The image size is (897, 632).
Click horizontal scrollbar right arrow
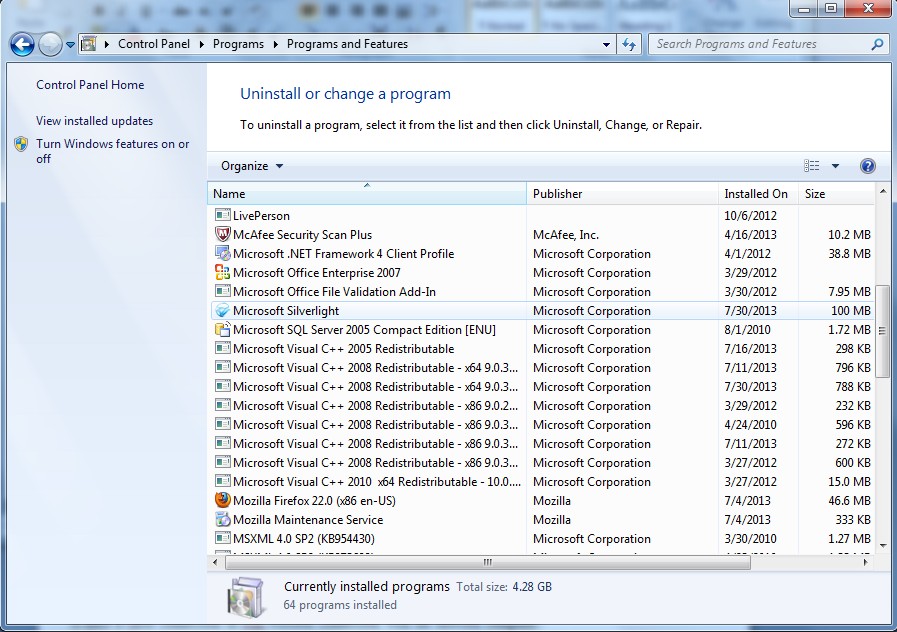pos(866,562)
